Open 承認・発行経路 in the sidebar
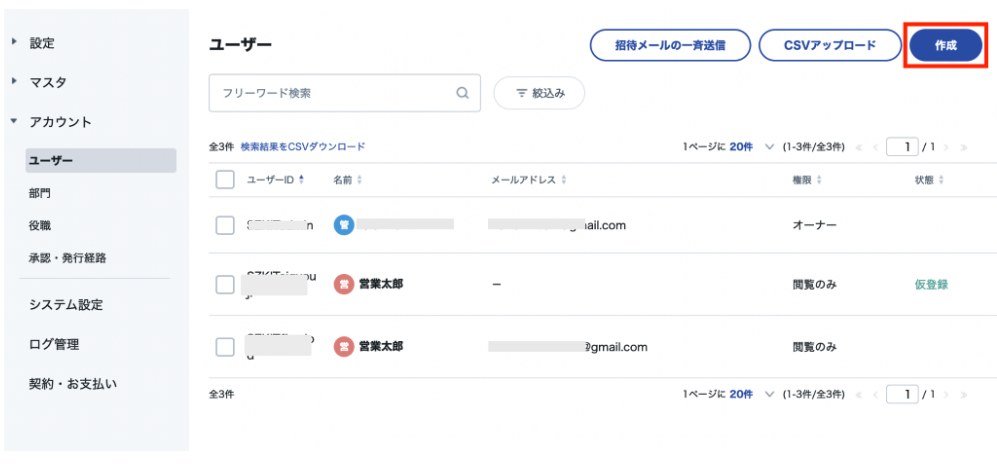This screenshot has height=469, width=997. [x=67, y=258]
